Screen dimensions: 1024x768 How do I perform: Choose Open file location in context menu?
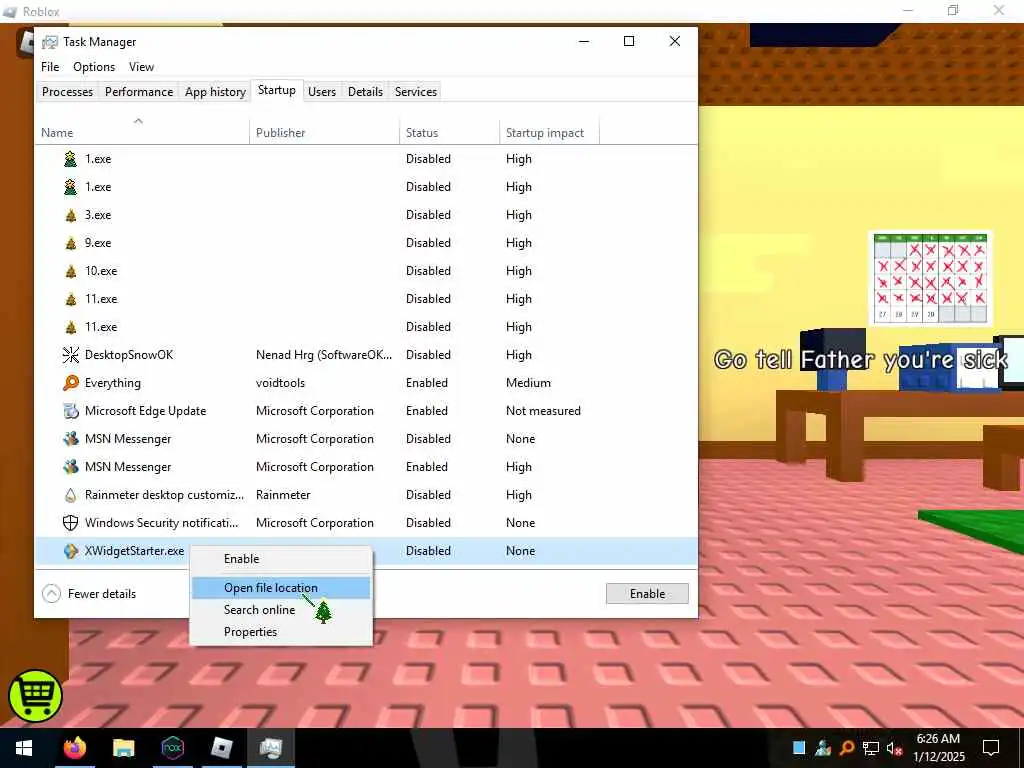click(281, 588)
